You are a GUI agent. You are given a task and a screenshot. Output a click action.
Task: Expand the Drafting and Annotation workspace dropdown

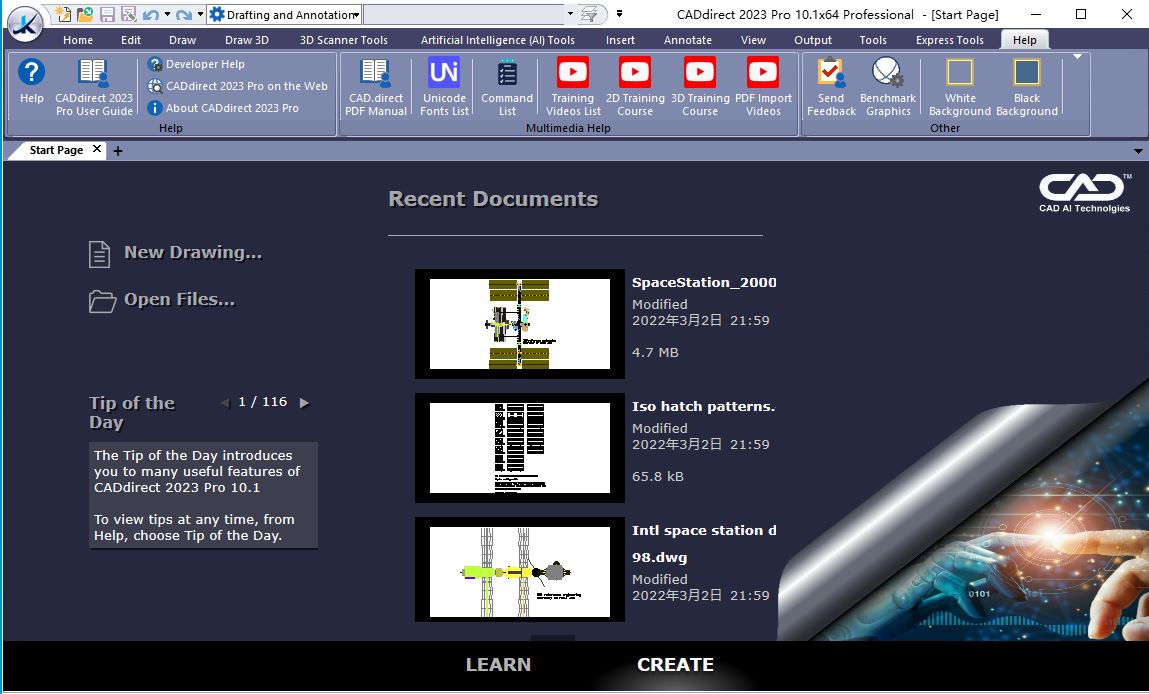coord(356,15)
